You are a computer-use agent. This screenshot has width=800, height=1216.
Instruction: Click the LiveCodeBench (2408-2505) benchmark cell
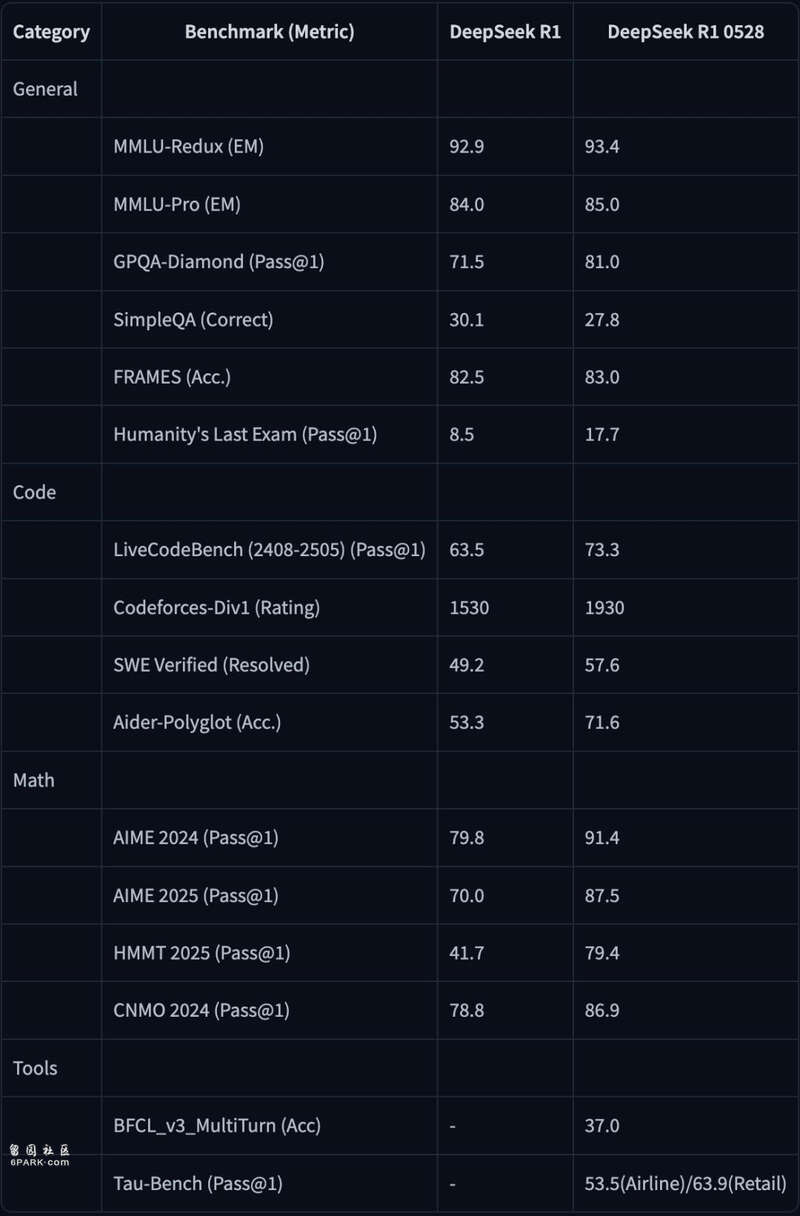coord(269,549)
